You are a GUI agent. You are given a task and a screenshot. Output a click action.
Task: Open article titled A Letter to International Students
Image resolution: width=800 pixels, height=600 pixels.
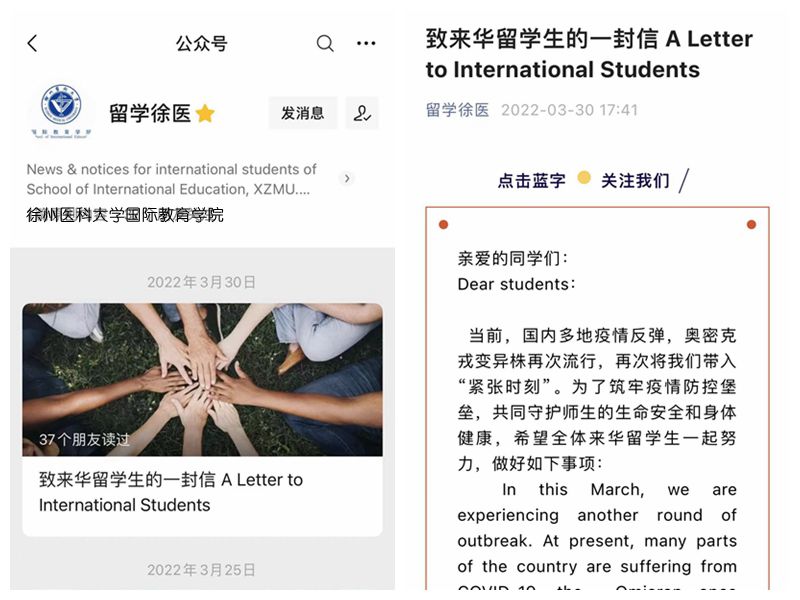click(x=171, y=492)
